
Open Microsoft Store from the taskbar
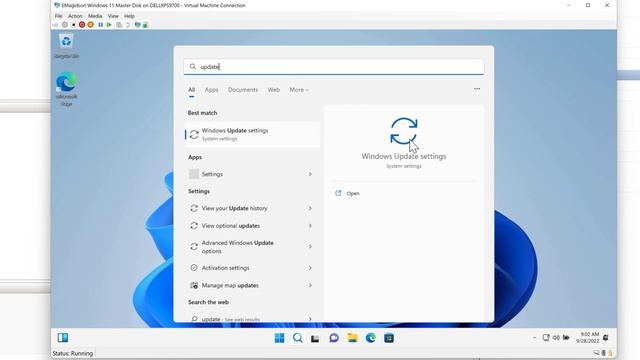[x=389, y=338]
